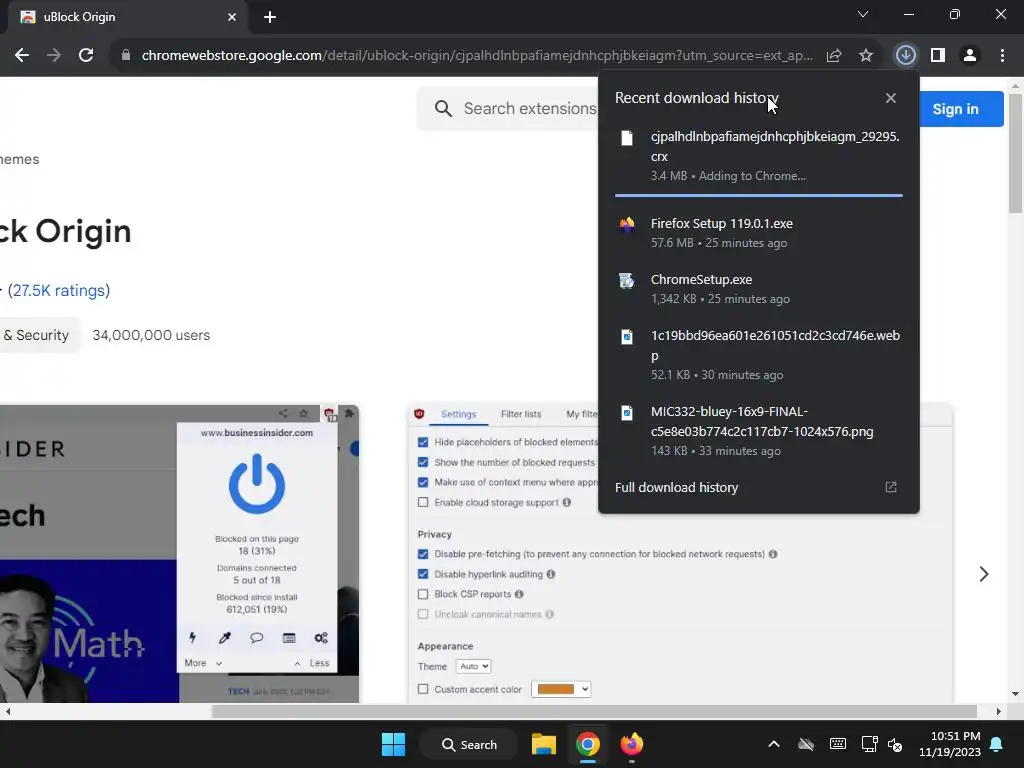Click the taskbar Search box

point(469,744)
